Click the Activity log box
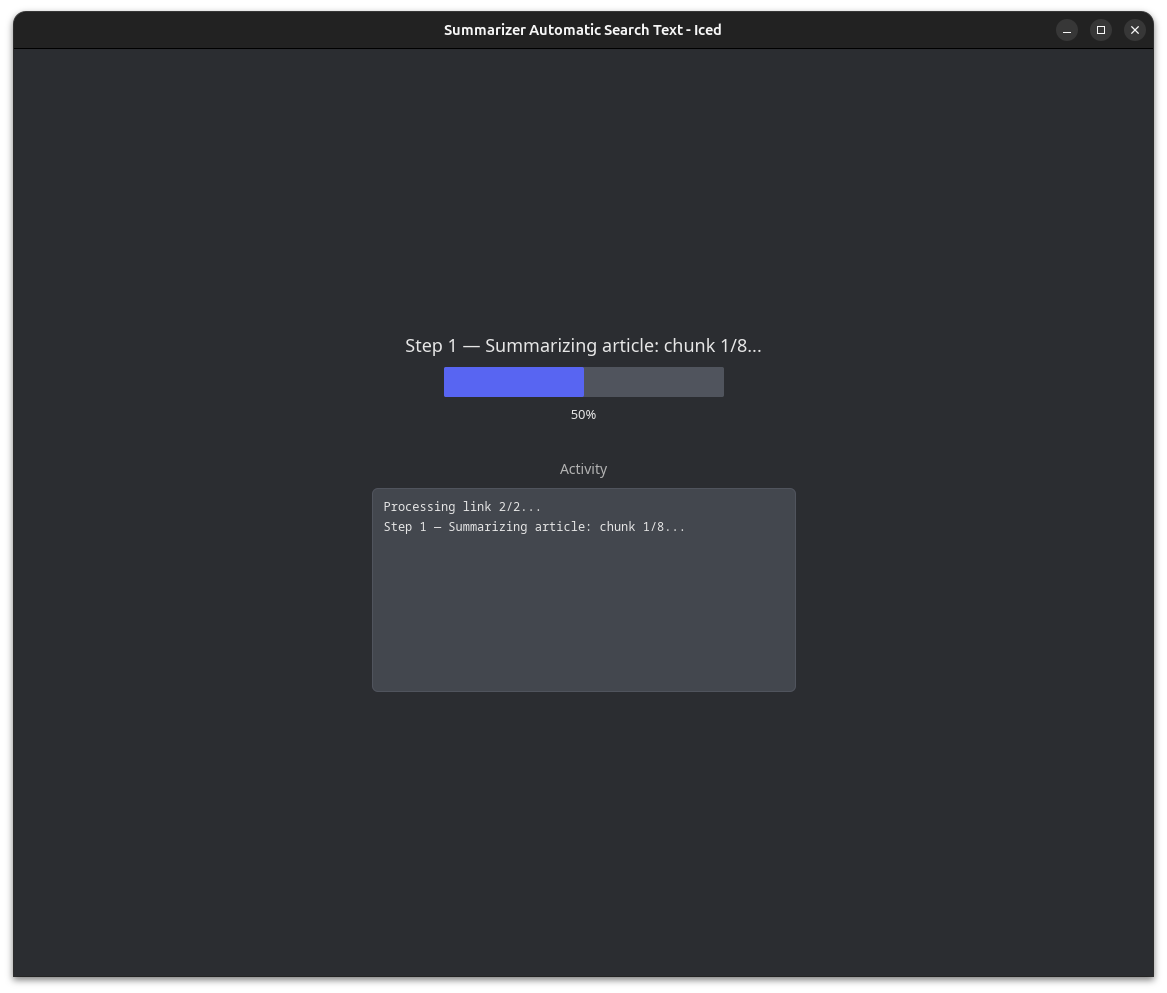1167x993 pixels. (x=583, y=590)
